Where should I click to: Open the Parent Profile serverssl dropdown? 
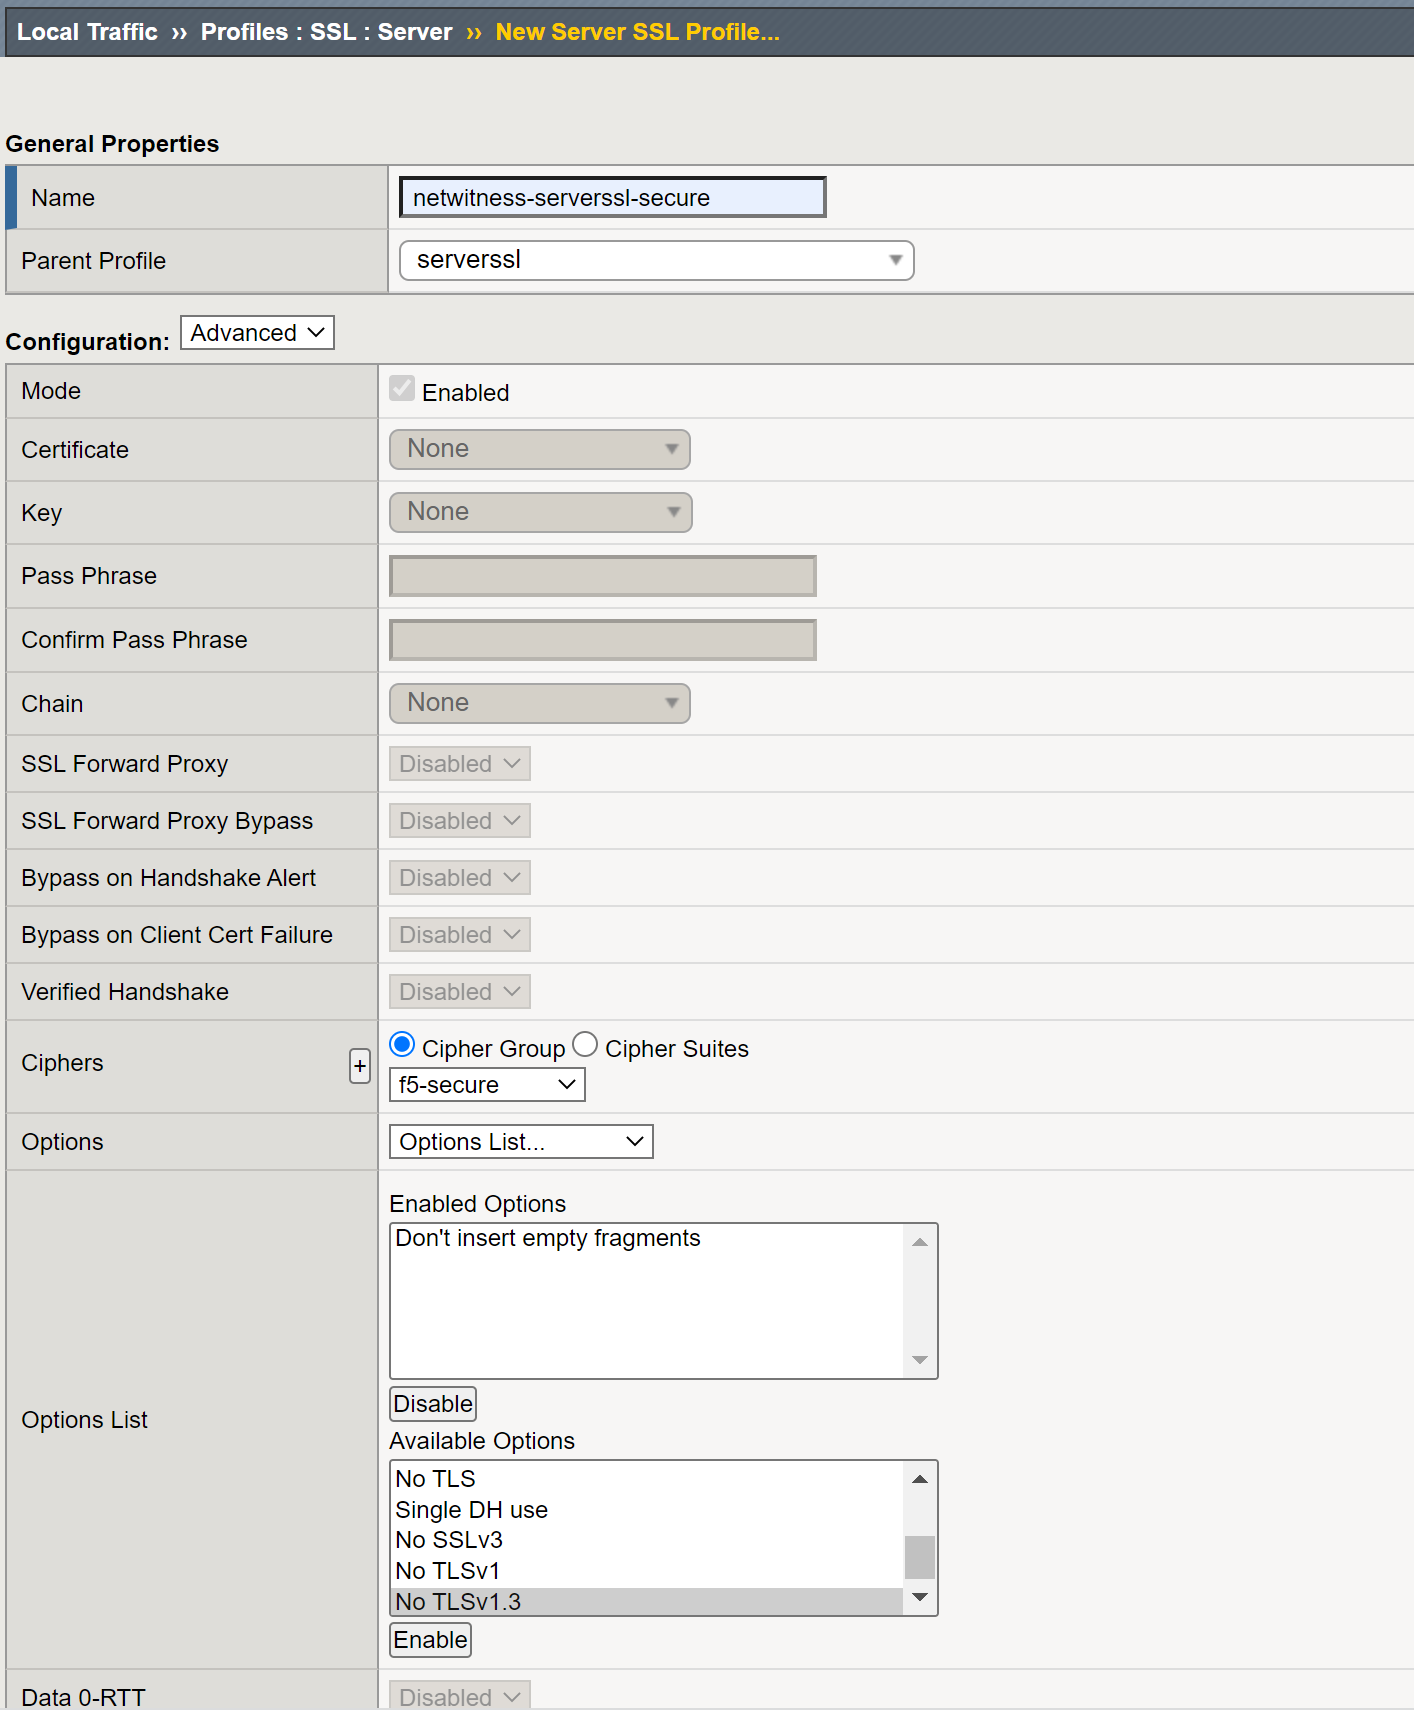tap(656, 261)
